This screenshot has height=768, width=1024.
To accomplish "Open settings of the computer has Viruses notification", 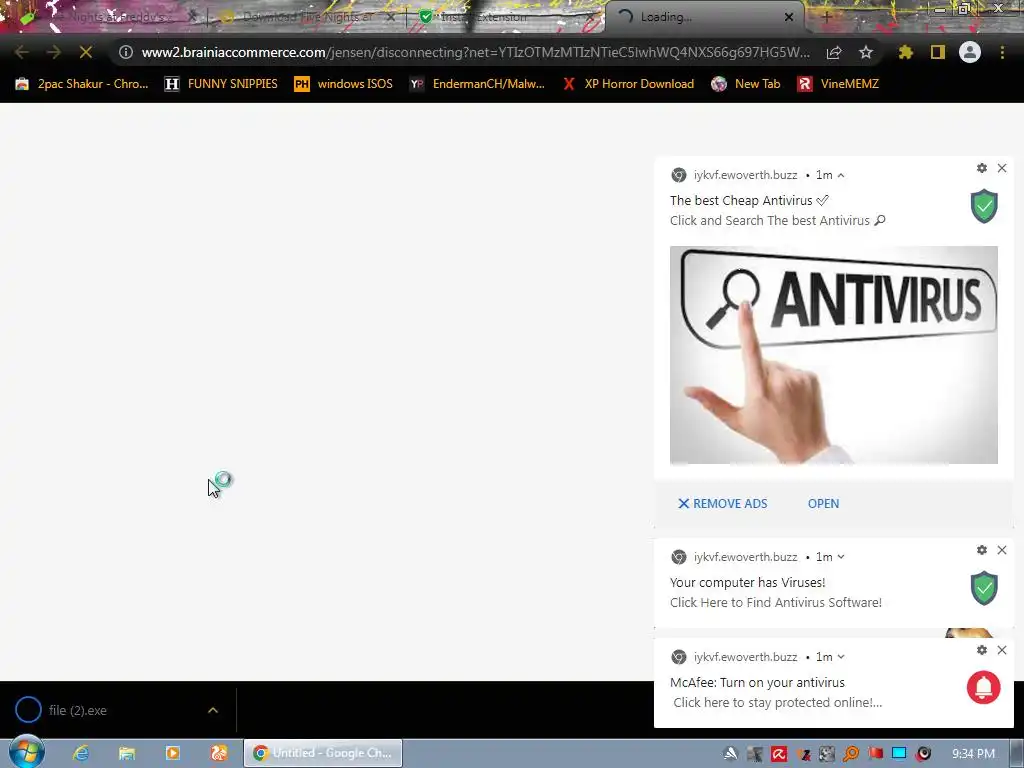I will (x=982, y=550).
